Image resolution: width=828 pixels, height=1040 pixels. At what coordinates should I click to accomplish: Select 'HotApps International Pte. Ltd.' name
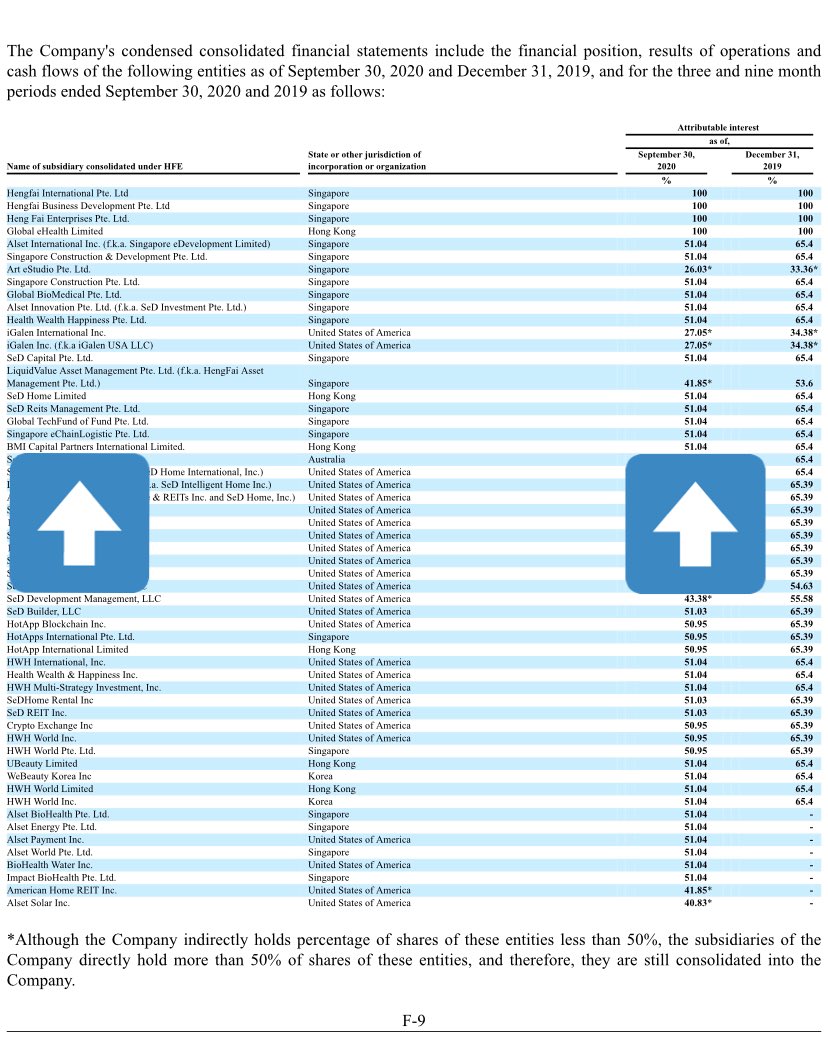pos(70,636)
